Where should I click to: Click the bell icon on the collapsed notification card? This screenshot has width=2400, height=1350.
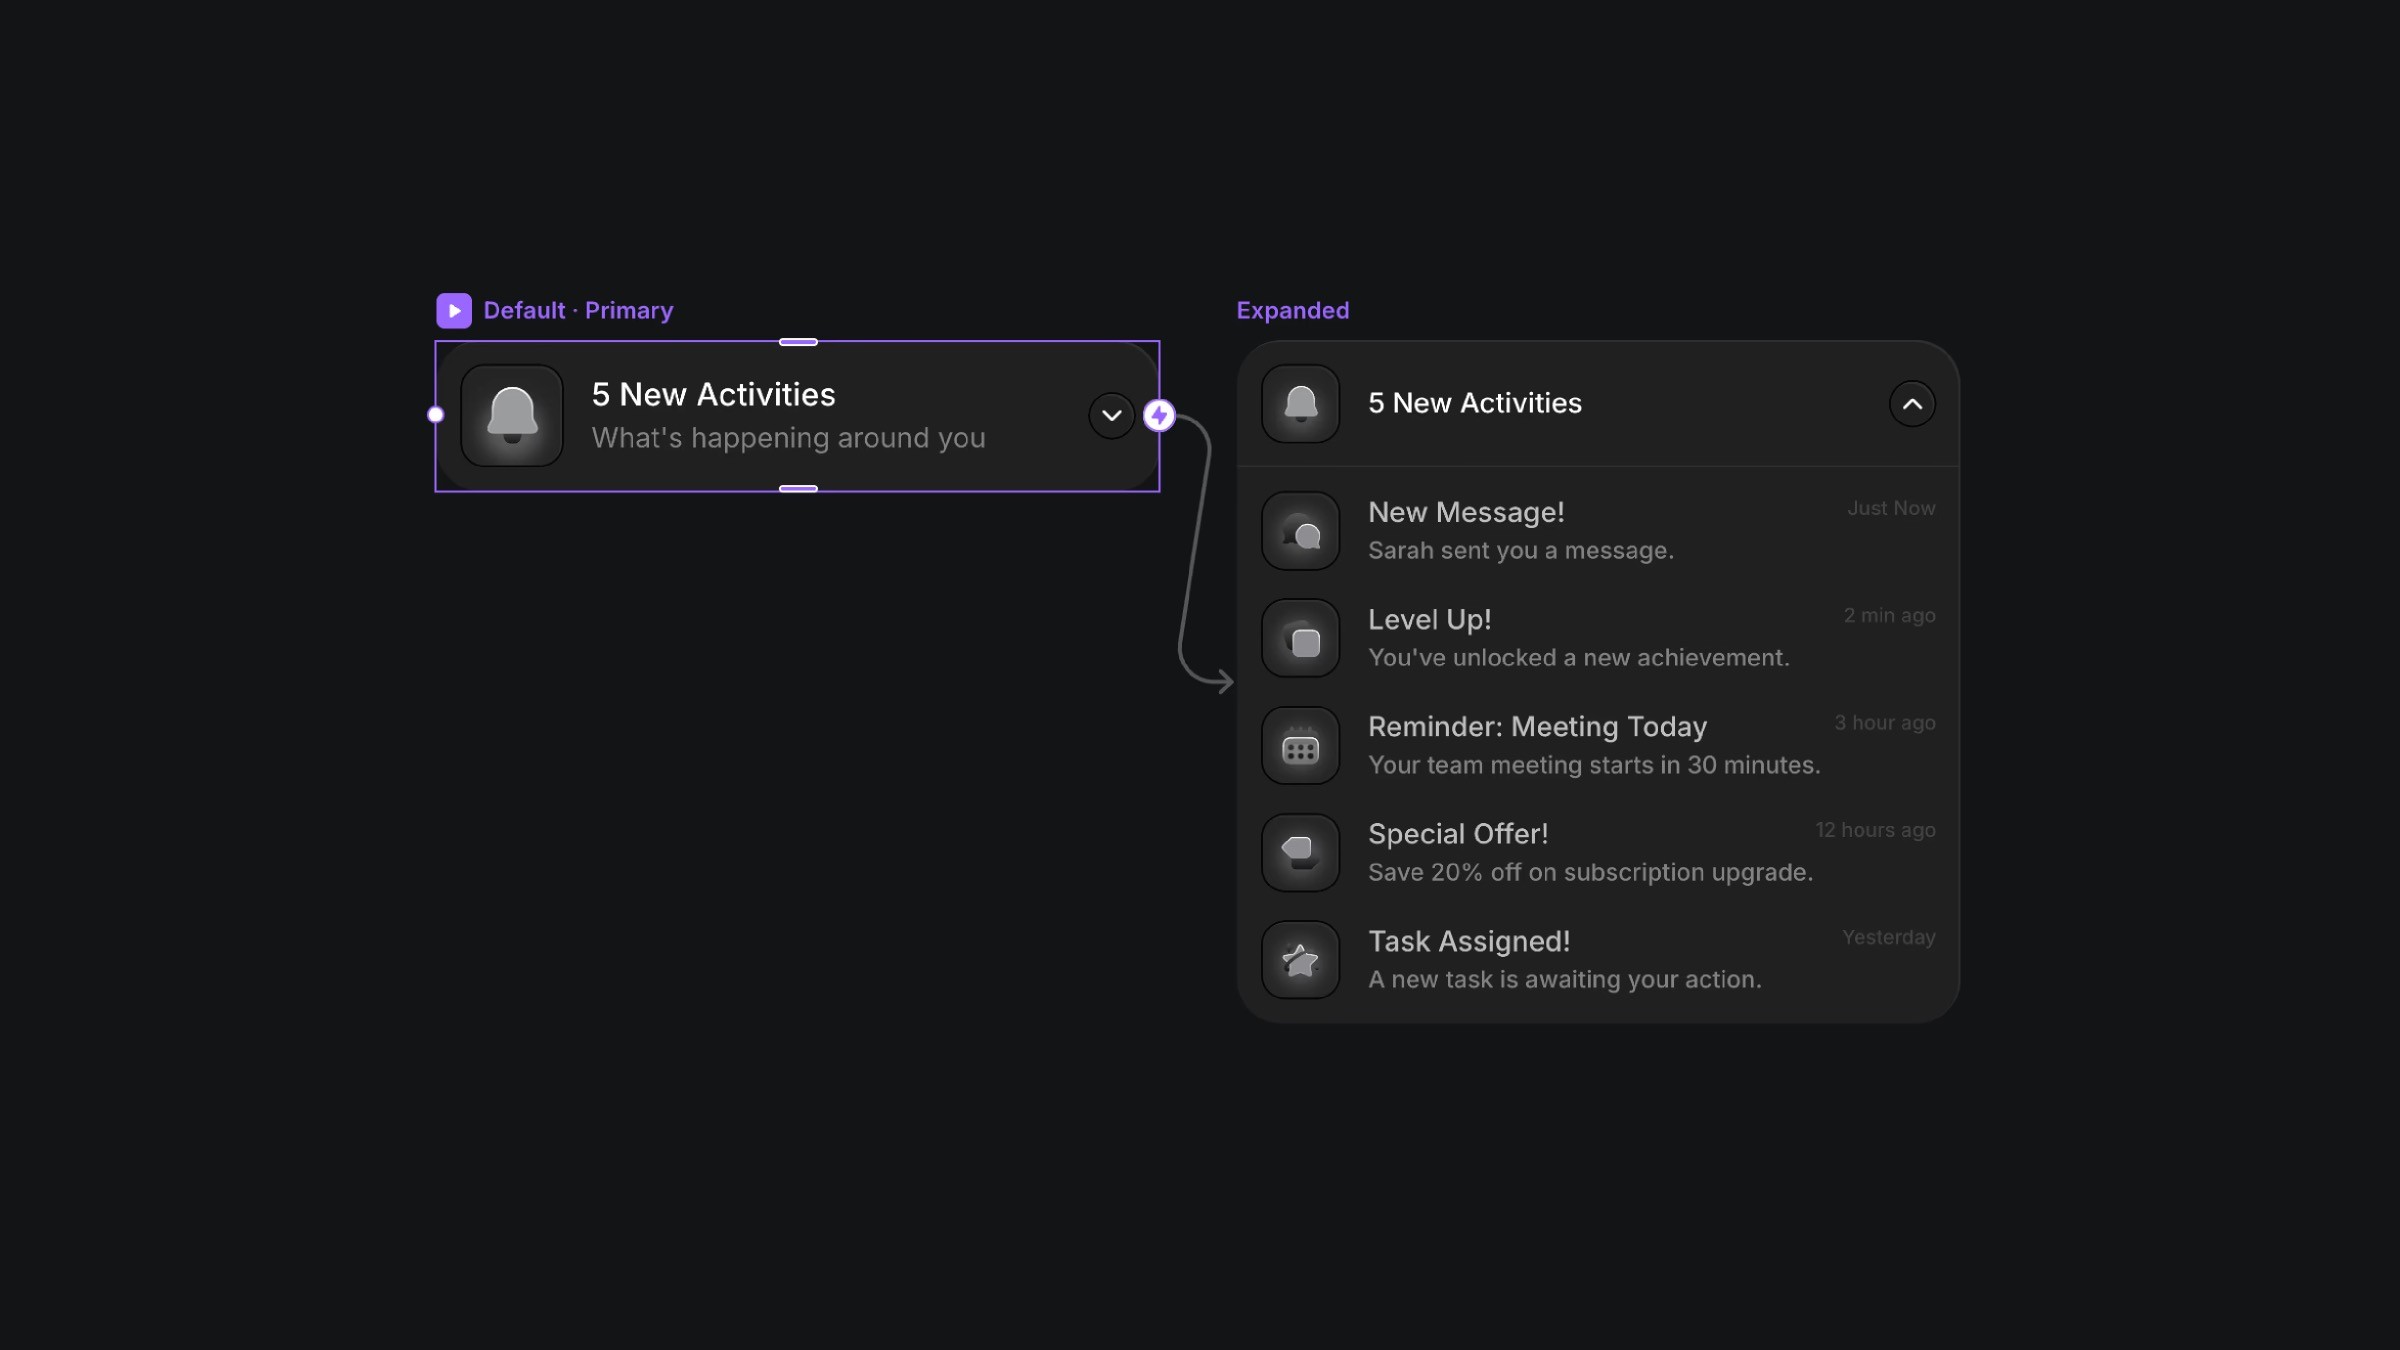coord(511,416)
